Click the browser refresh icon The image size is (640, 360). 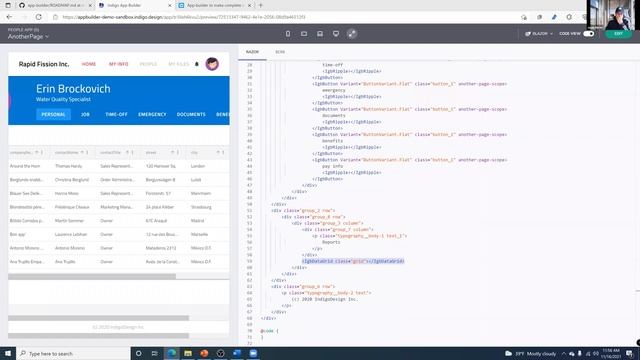click(38, 17)
